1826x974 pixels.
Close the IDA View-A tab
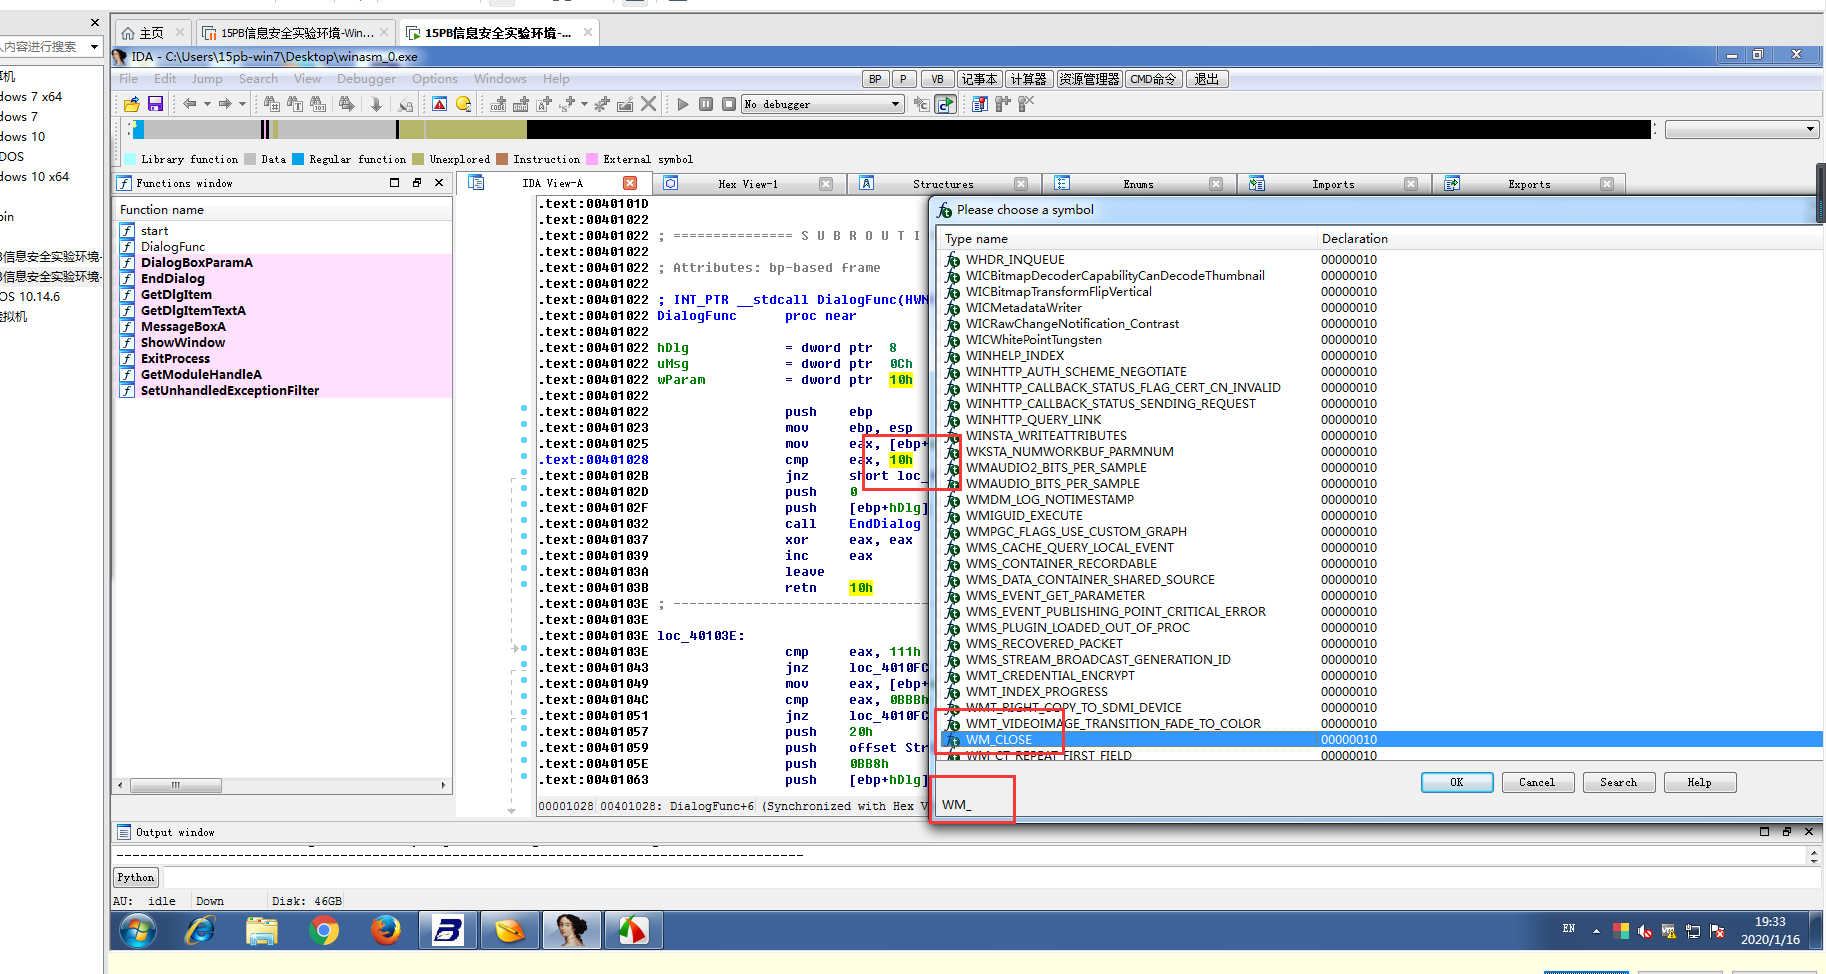pos(630,183)
